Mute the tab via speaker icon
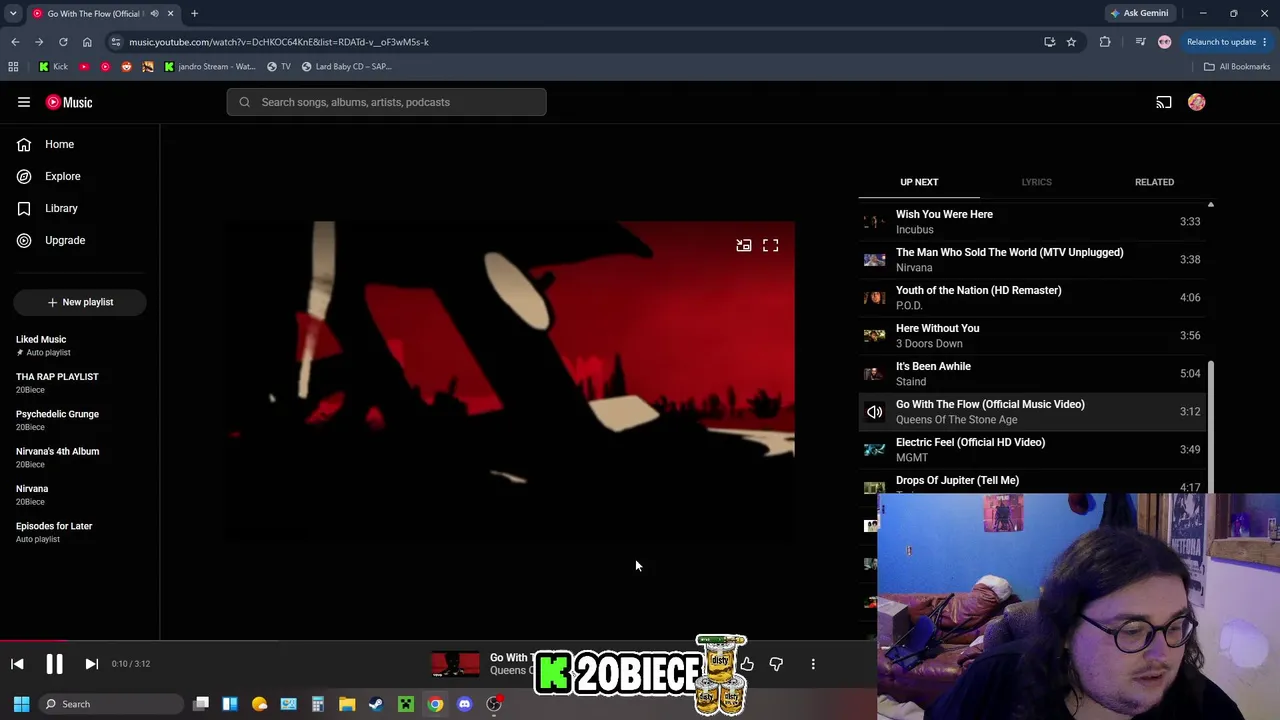 point(154,13)
